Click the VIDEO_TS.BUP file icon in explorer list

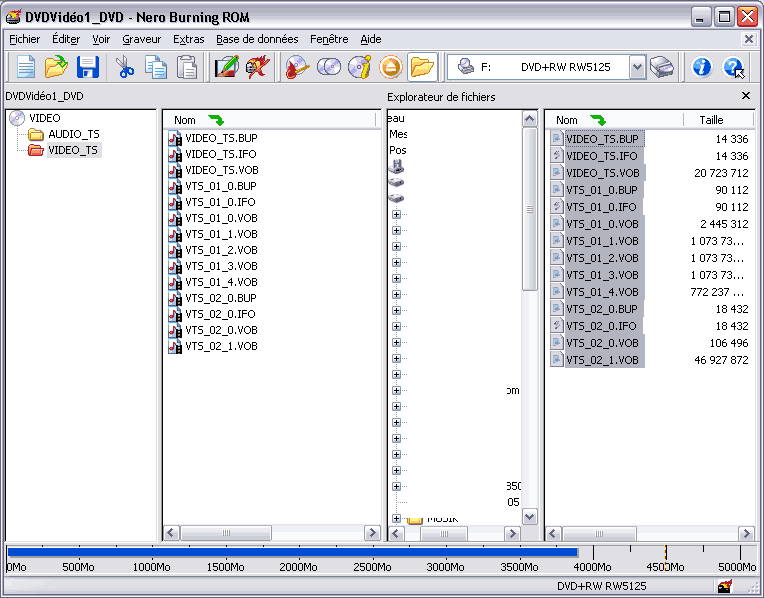(x=556, y=139)
